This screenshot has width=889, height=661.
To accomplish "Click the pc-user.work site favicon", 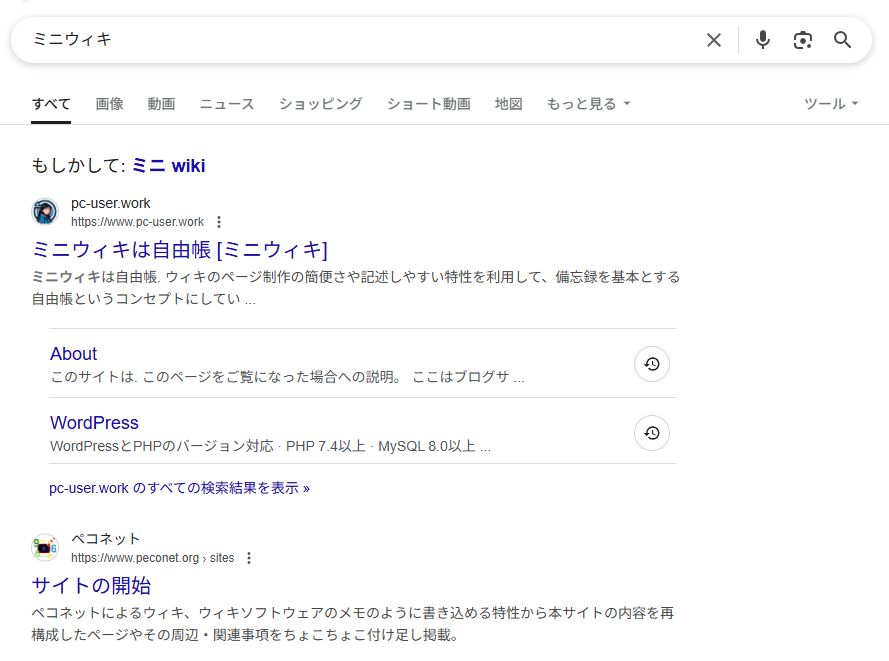I will tap(45, 211).
